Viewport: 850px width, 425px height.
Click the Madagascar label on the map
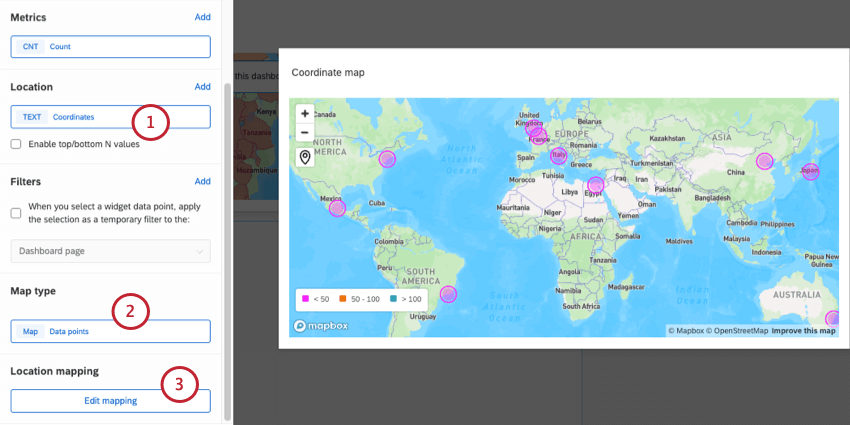tap(626, 286)
